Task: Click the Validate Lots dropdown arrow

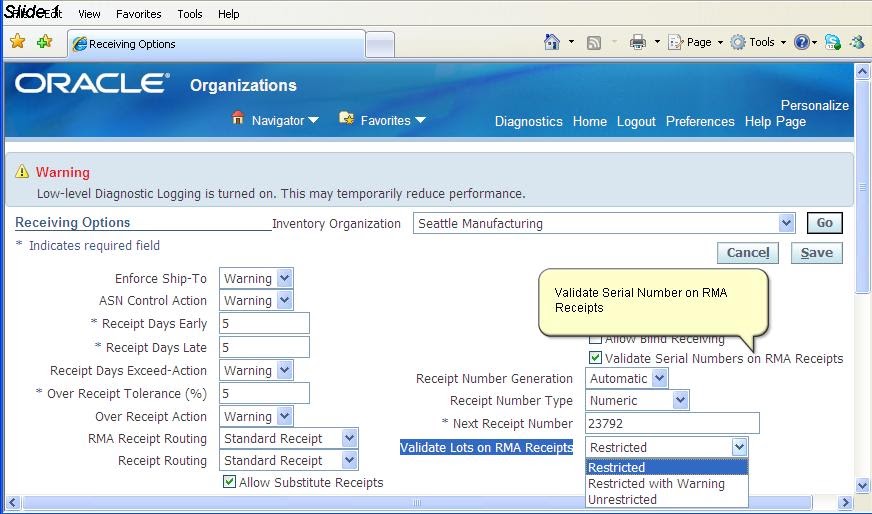Action: tap(739, 447)
